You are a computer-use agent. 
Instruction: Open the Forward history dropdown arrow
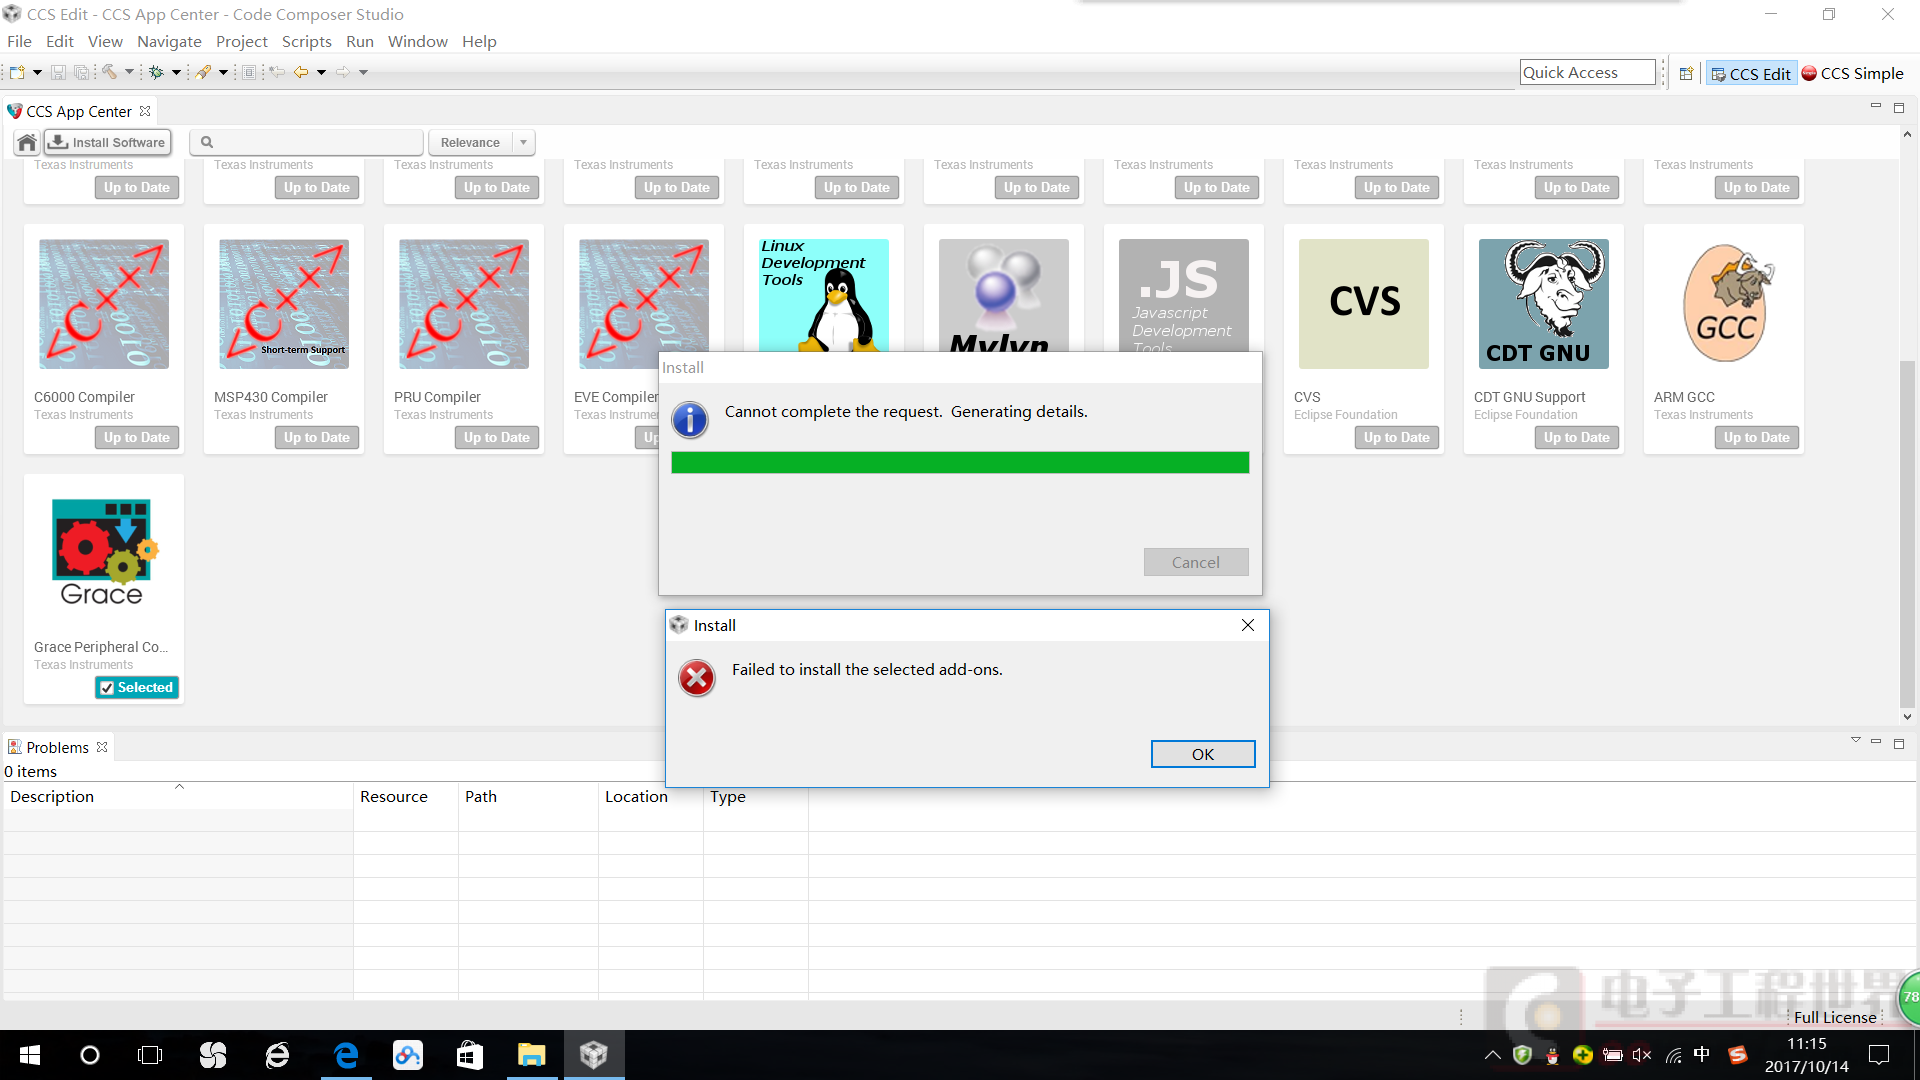[x=363, y=72]
